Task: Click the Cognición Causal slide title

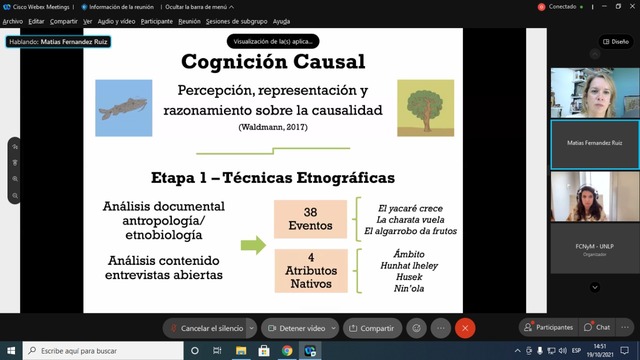Action: point(273,62)
